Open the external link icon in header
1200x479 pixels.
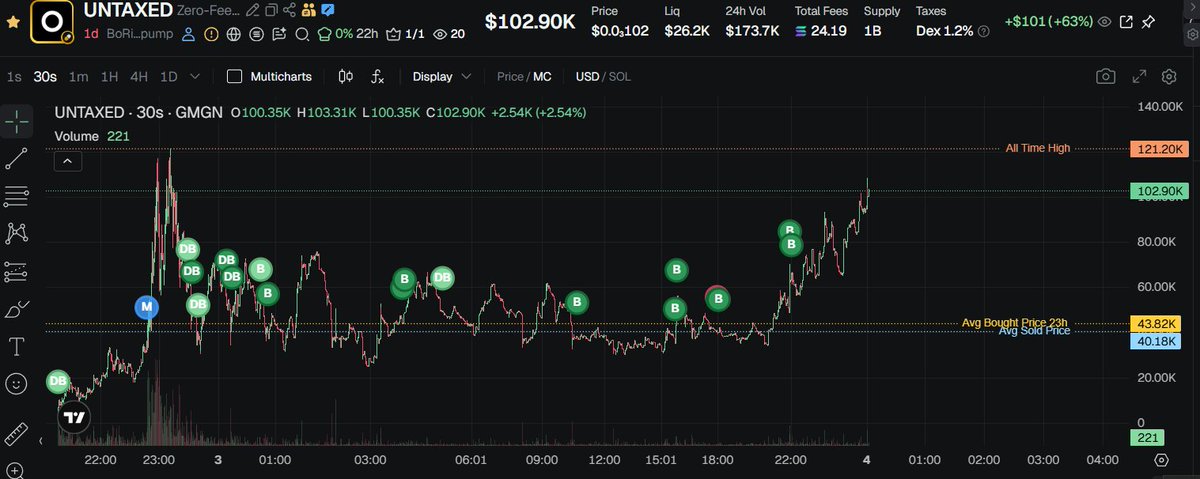coord(1126,21)
